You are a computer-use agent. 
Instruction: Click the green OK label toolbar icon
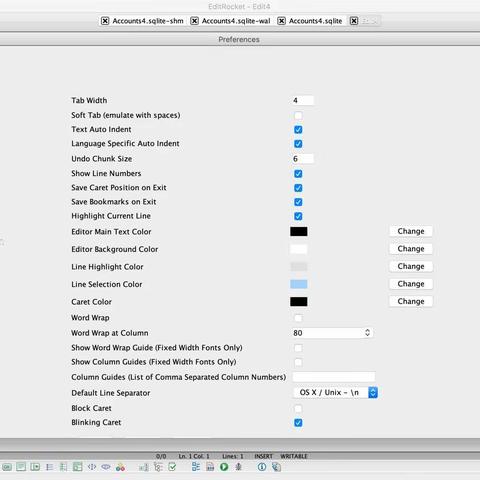[7, 467]
